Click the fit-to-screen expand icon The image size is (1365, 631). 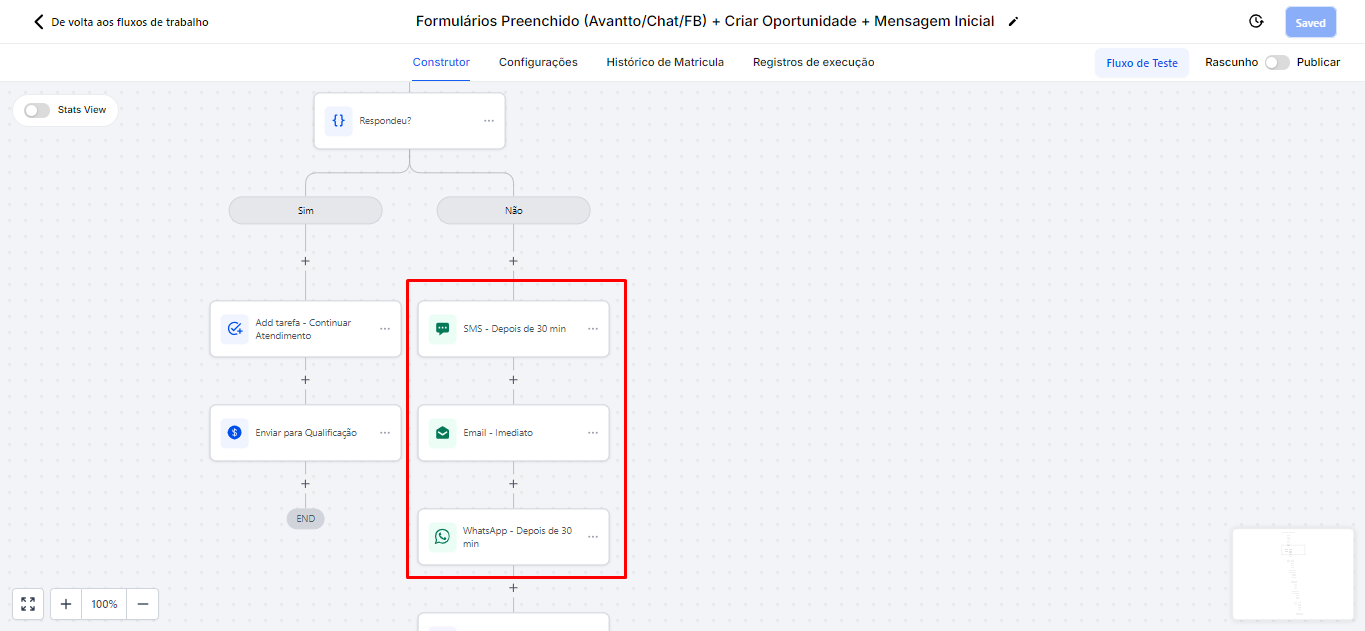(28, 604)
